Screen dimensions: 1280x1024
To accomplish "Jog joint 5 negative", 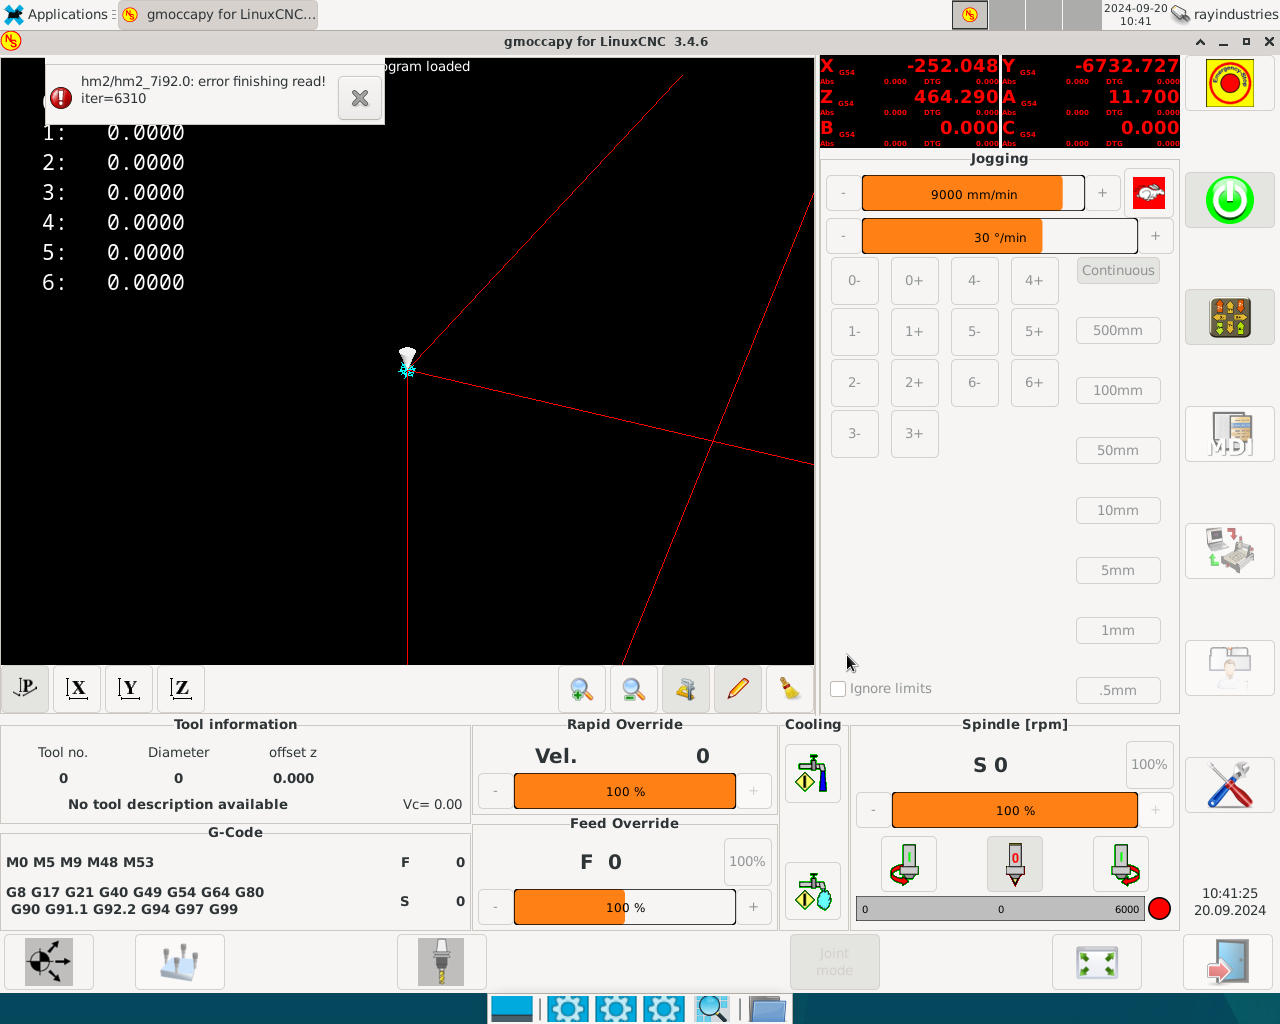I will coord(975,332).
